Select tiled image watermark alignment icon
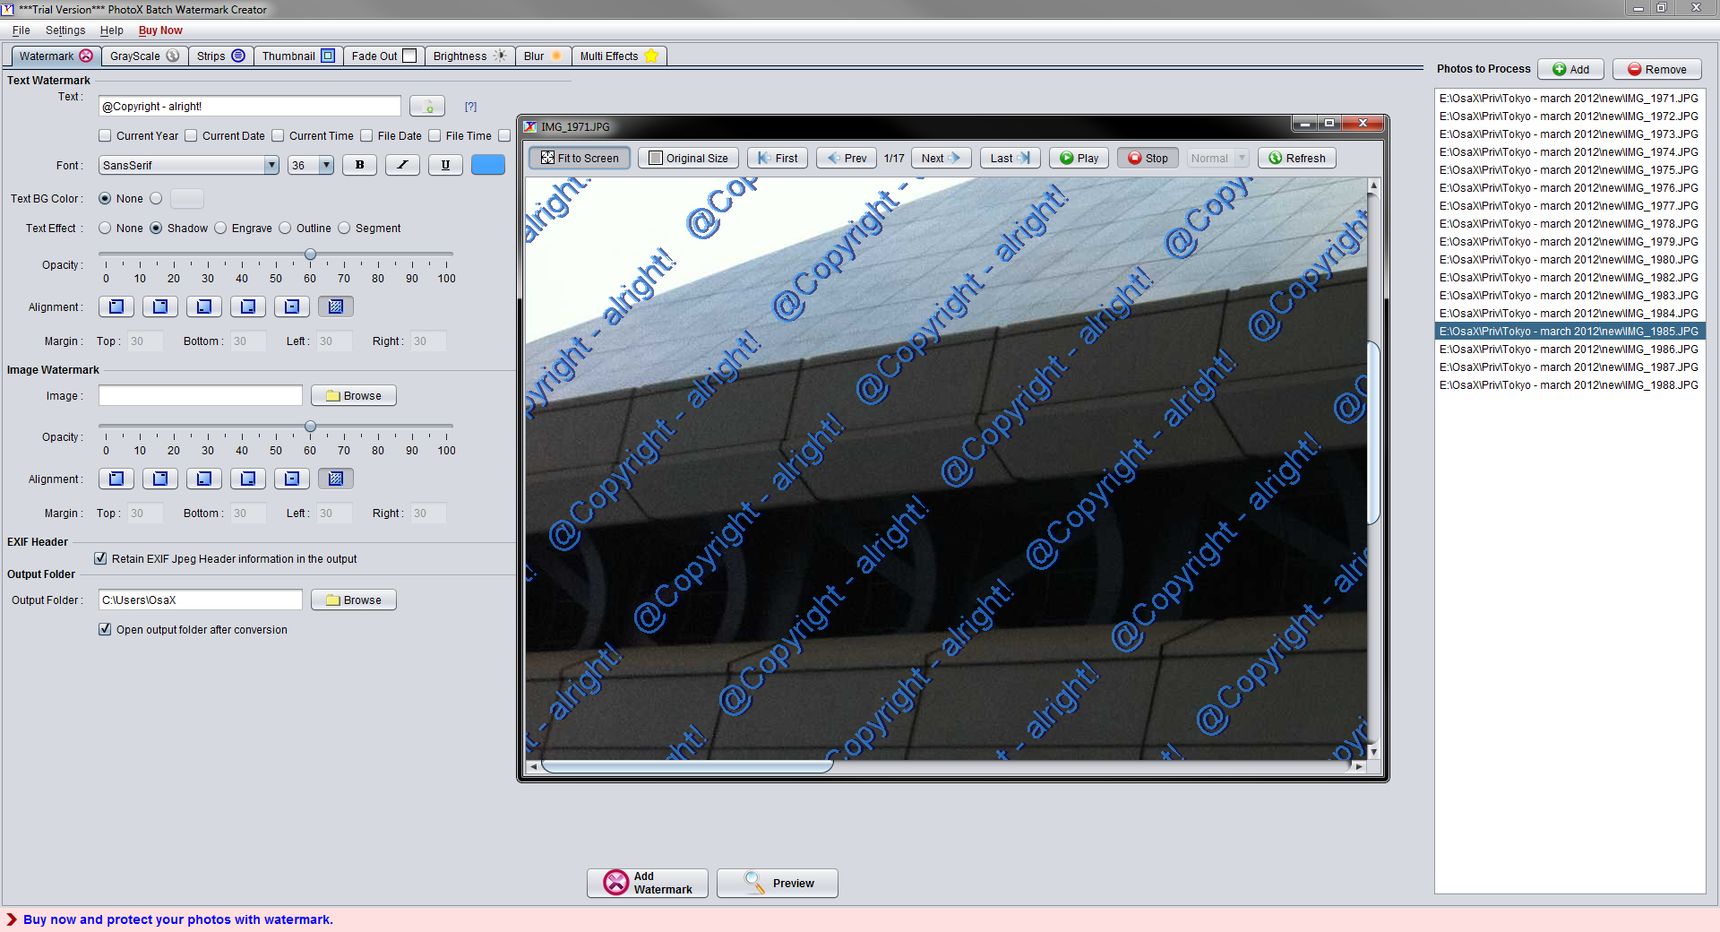 [x=336, y=479]
